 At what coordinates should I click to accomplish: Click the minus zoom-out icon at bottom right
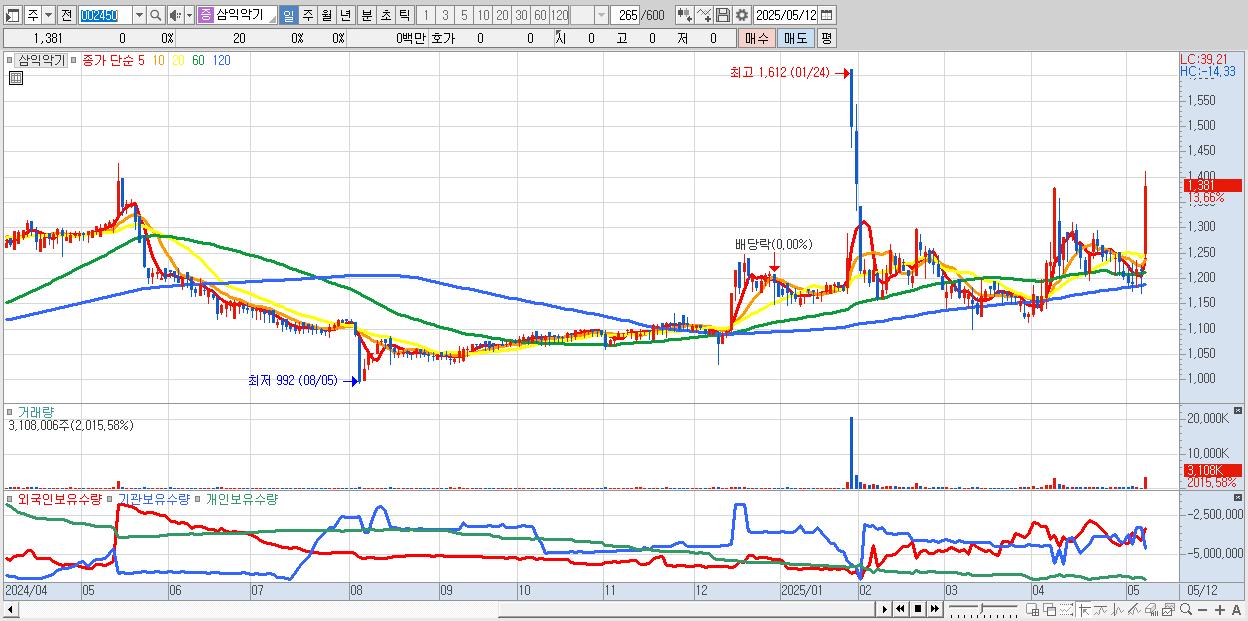[x=1202, y=609]
